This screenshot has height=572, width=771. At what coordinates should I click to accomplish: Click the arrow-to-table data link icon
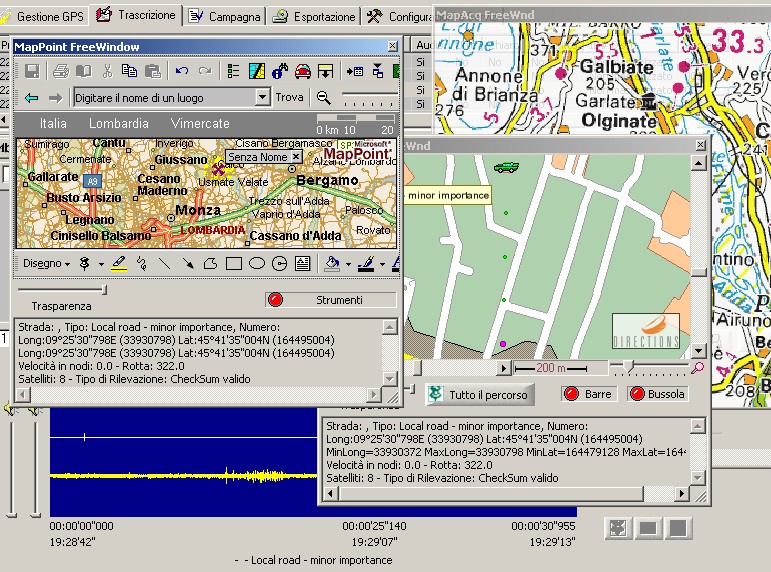(x=355, y=71)
